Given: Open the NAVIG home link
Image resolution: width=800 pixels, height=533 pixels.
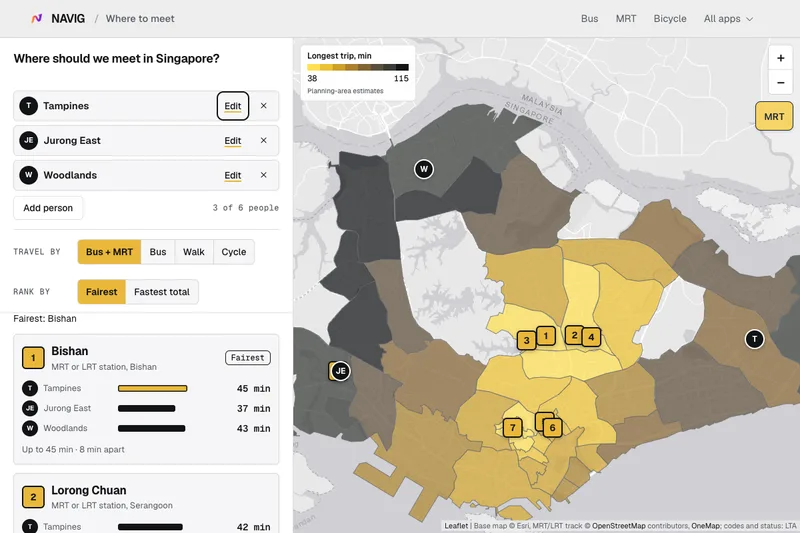Looking at the screenshot, I should [68, 18].
